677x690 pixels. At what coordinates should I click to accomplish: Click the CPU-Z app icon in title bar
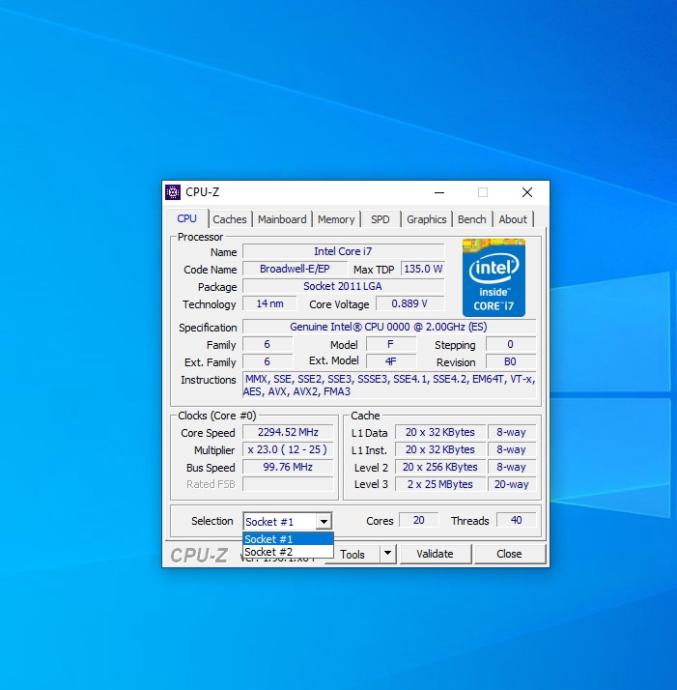click(173, 192)
